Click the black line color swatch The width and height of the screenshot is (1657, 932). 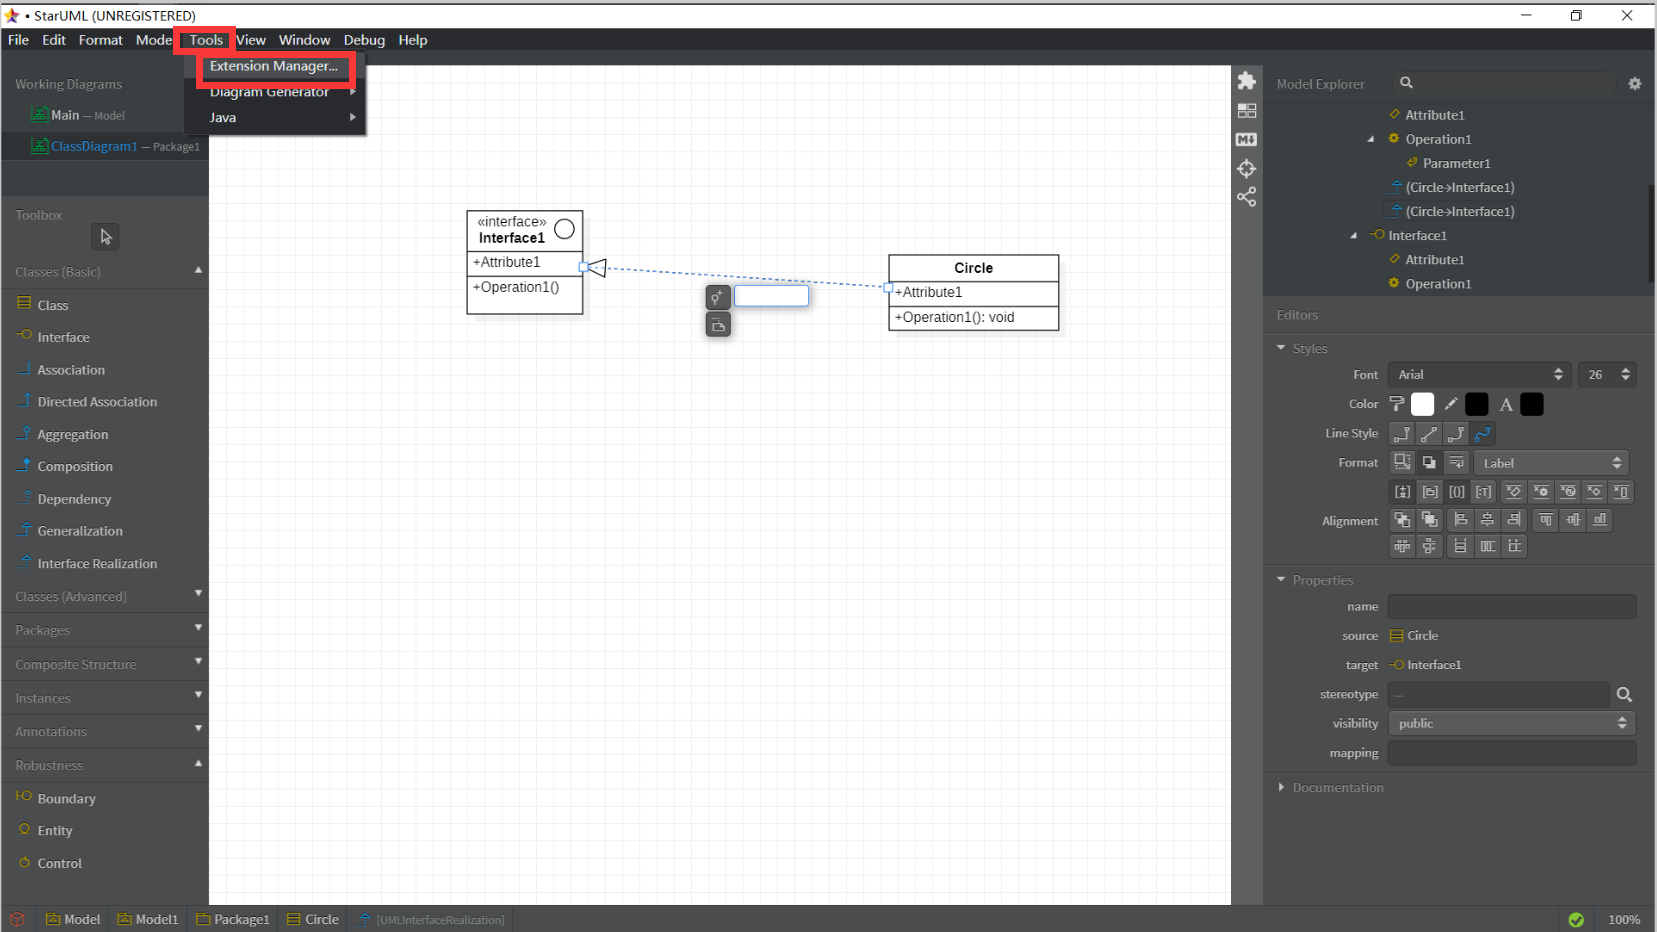coord(1476,404)
